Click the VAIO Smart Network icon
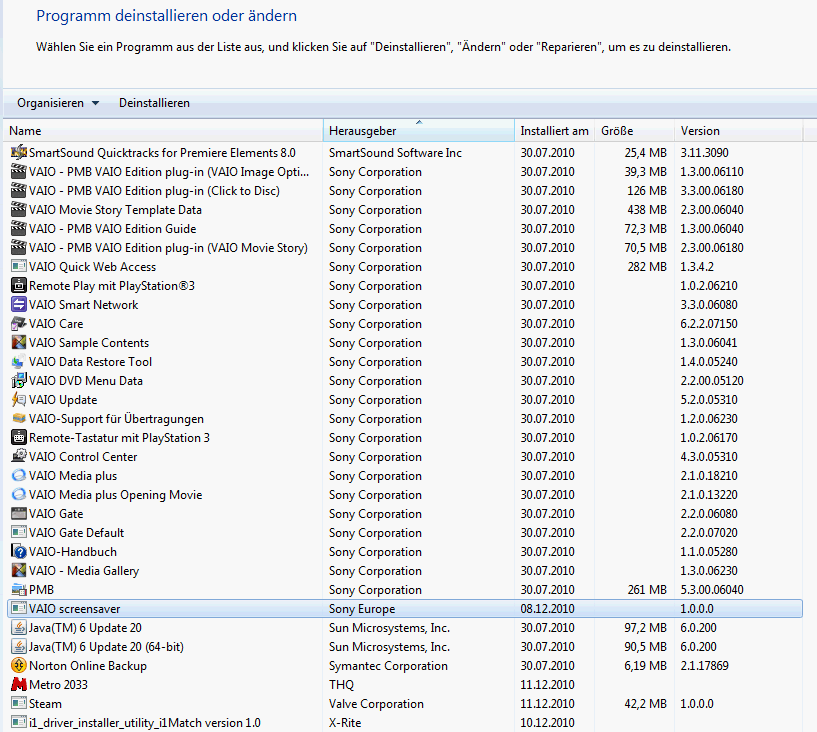Screen dimensions: 817x732 coord(19,305)
